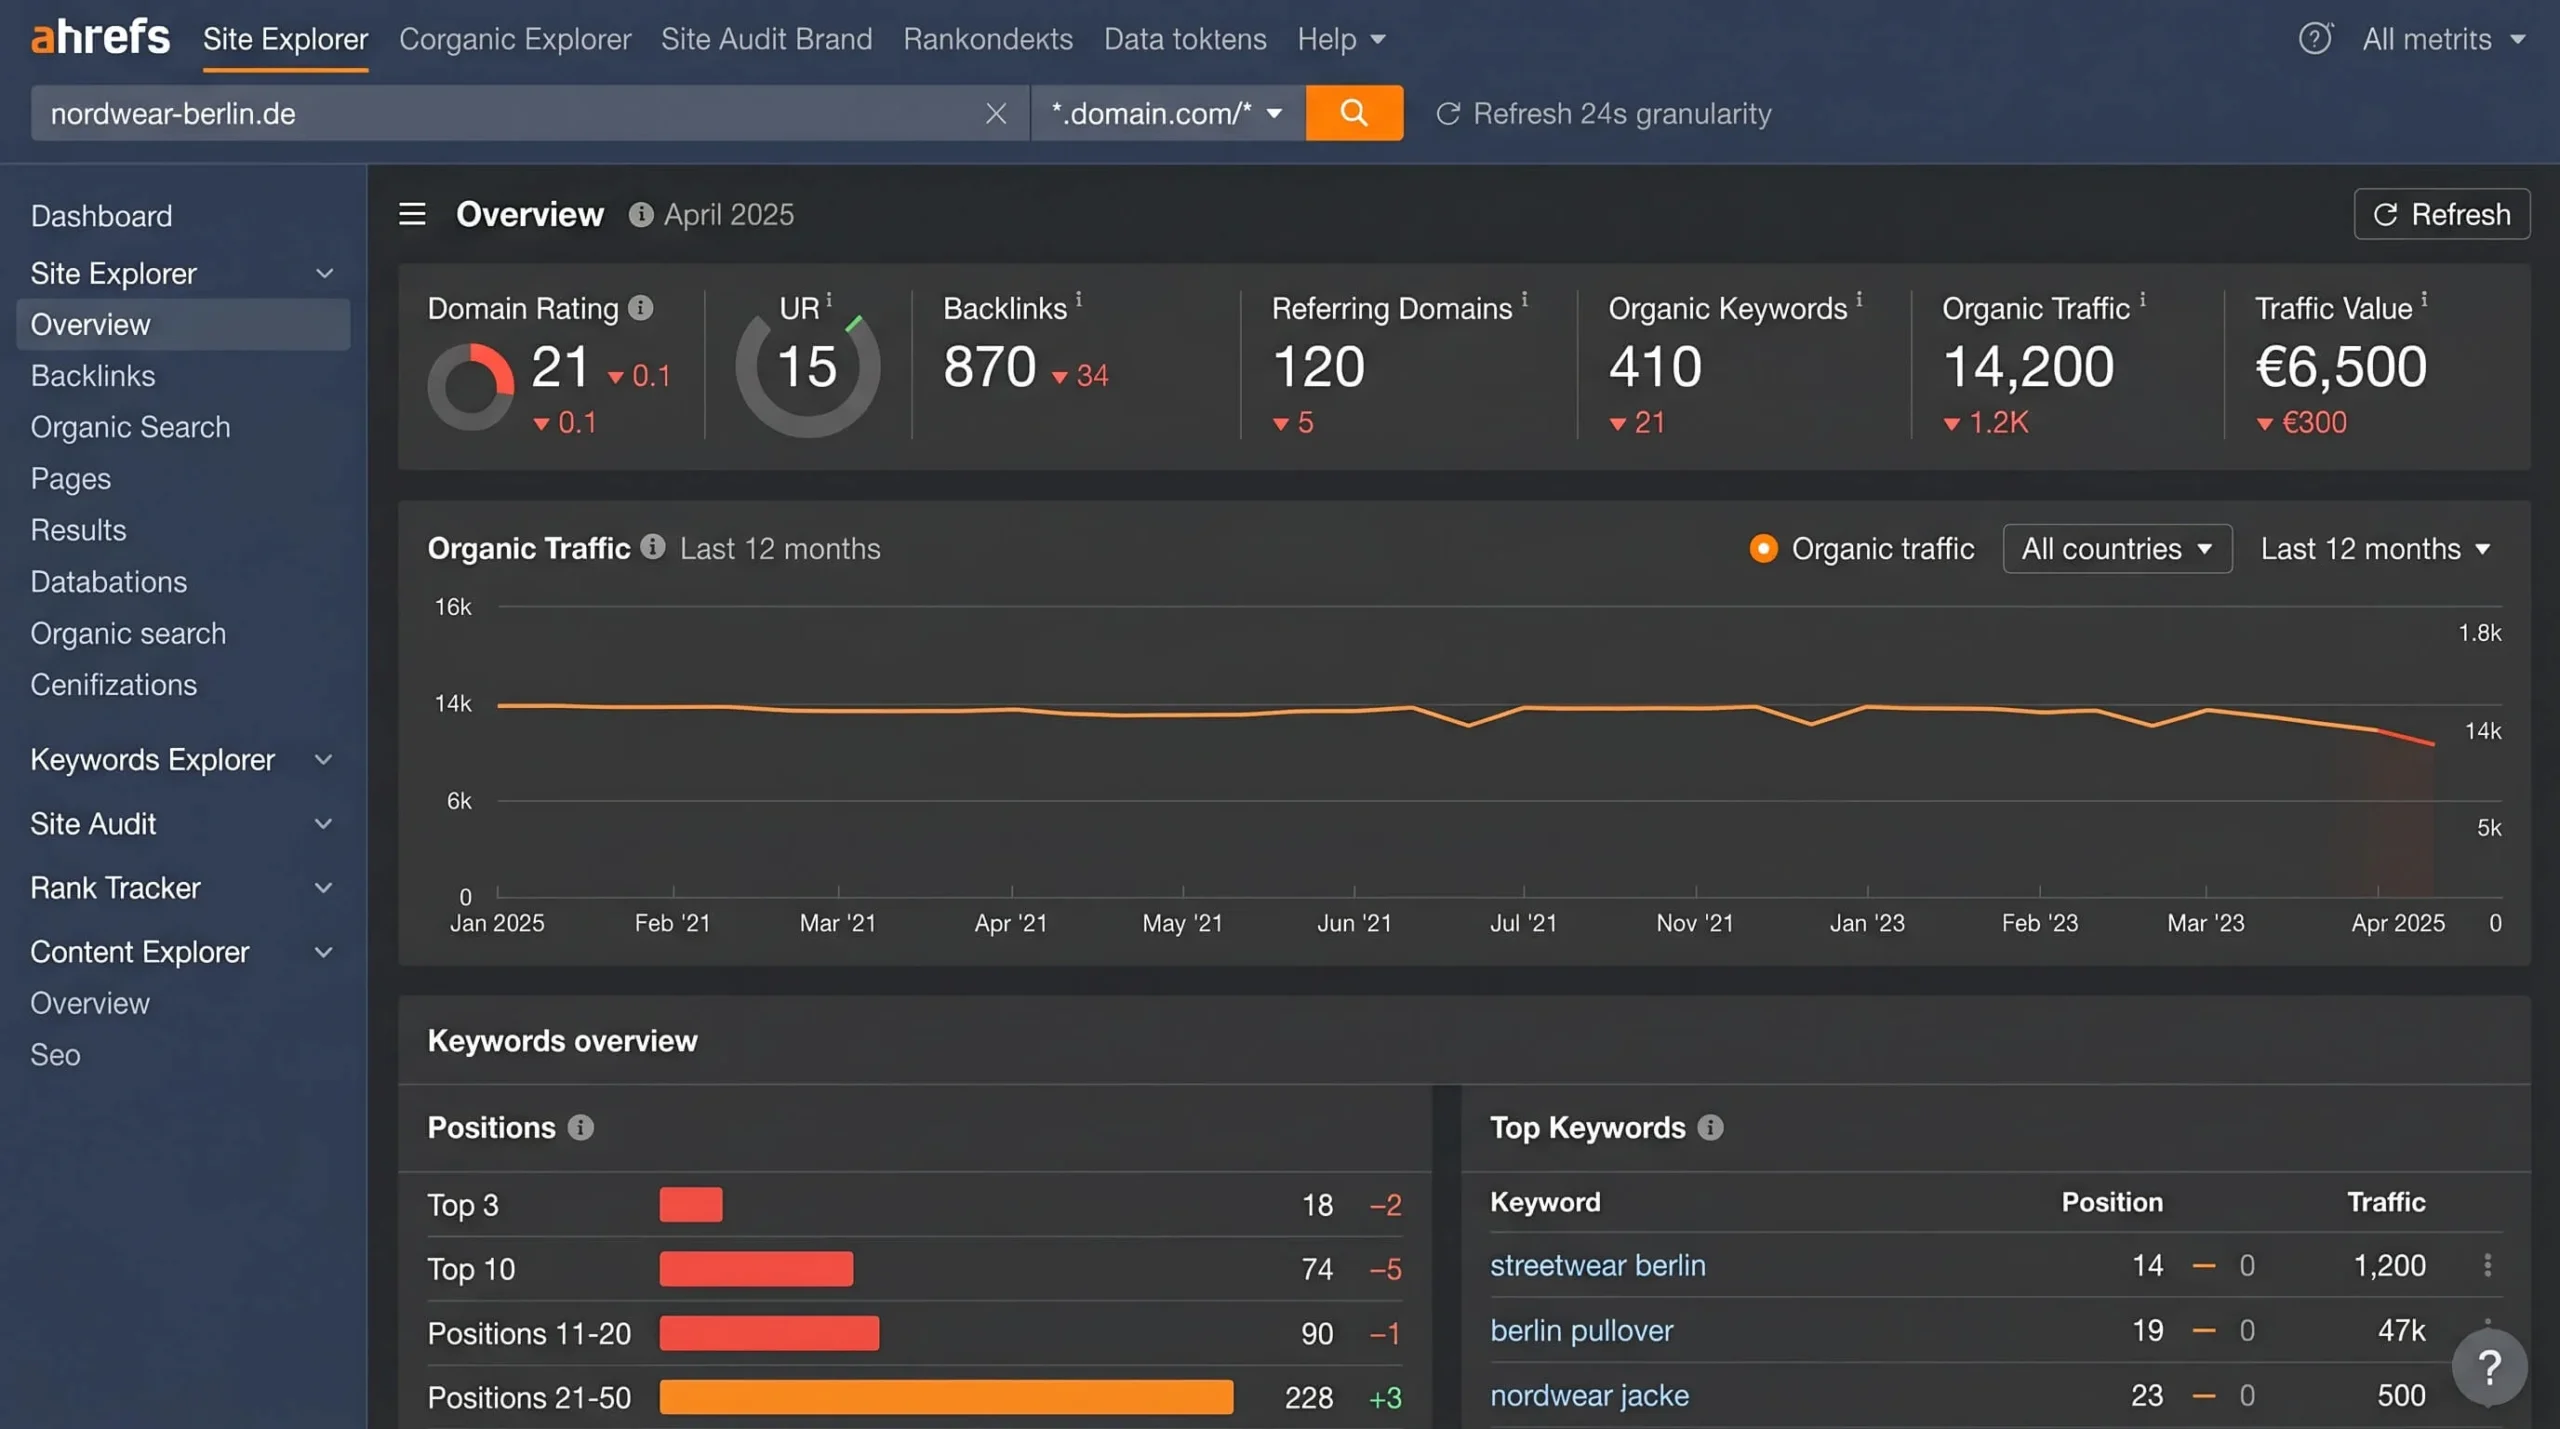2560x1429 pixels.
Task: Collapse the Content Explorer sidebar section
Action: 323,952
